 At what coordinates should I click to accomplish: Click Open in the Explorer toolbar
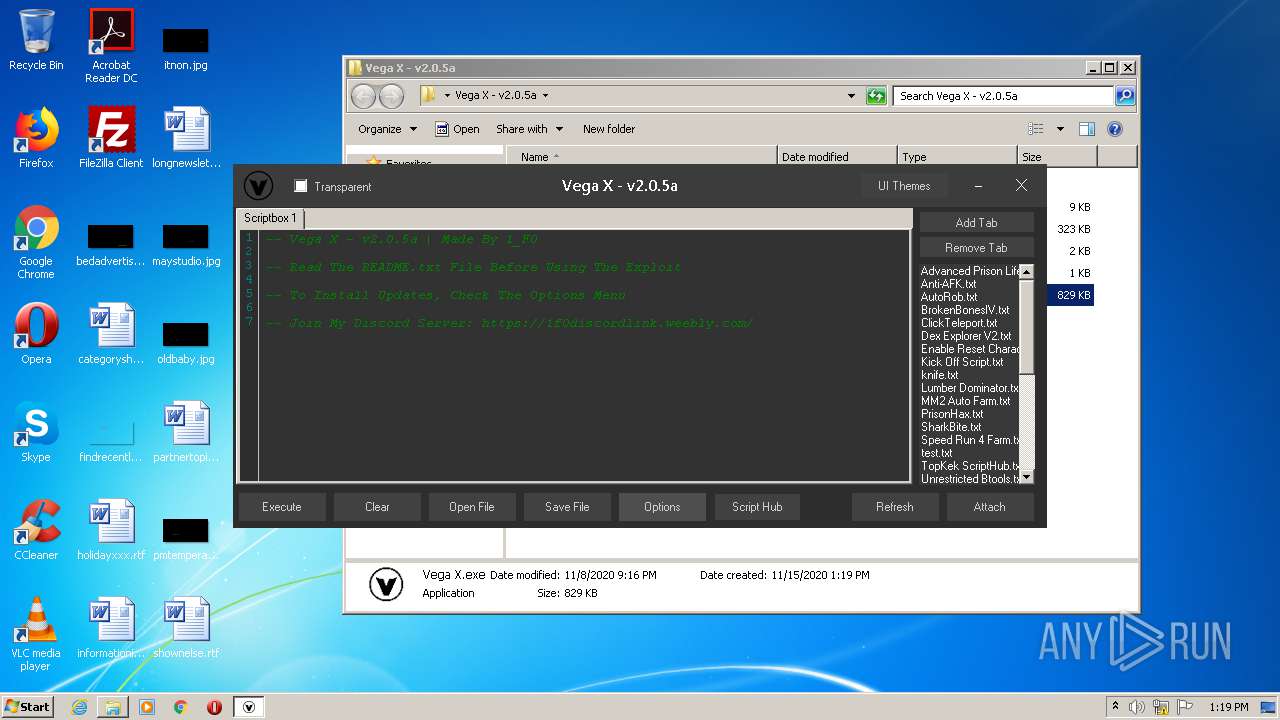[457, 129]
